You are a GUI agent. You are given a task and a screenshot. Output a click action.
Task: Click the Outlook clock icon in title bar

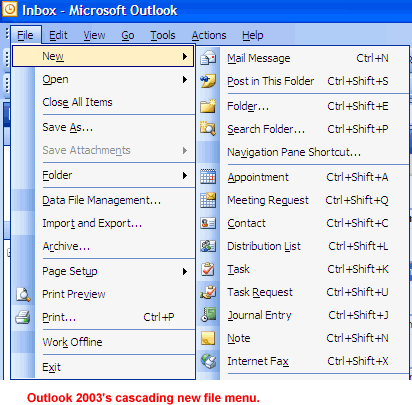point(10,9)
